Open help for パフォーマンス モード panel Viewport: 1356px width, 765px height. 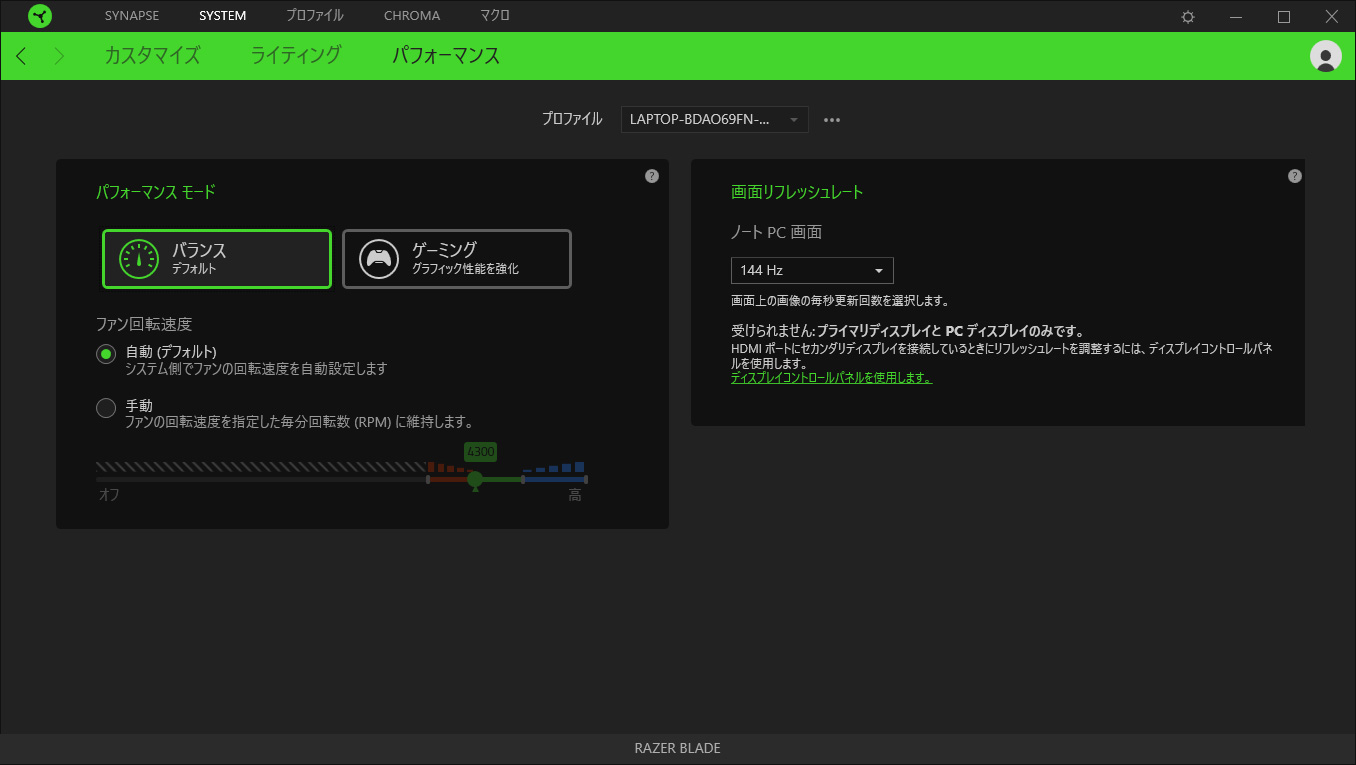[652, 176]
